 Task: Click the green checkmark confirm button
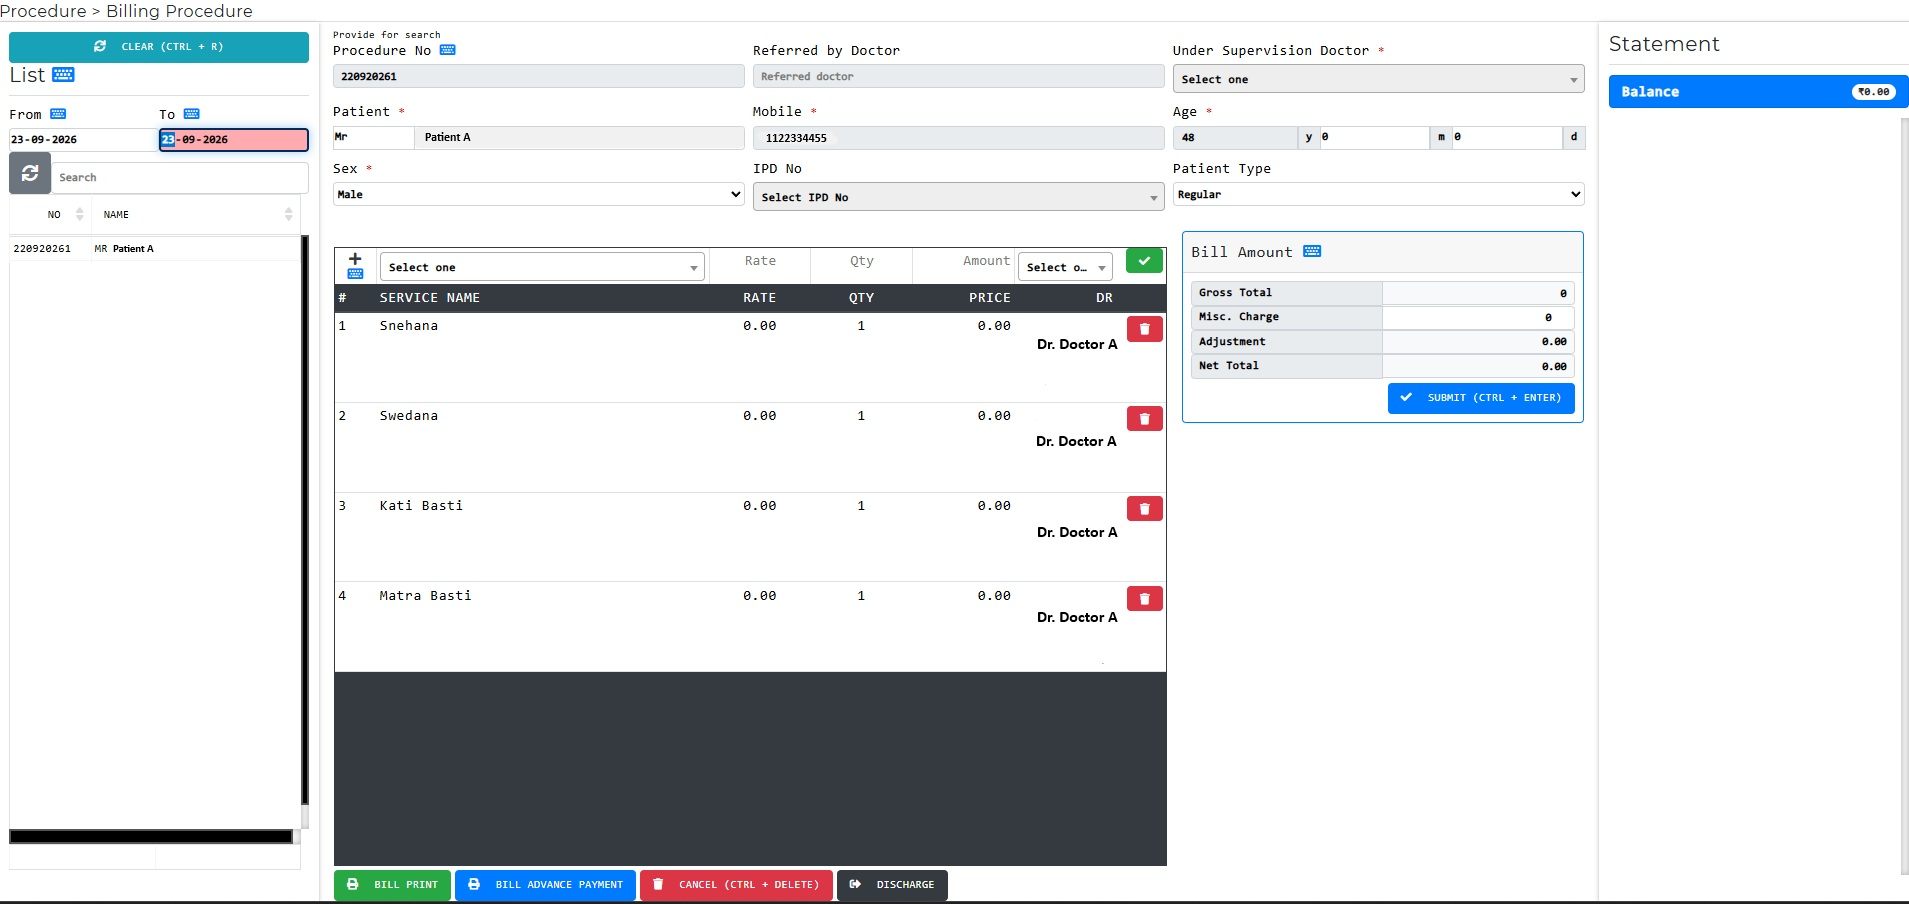[x=1144, y=260]
